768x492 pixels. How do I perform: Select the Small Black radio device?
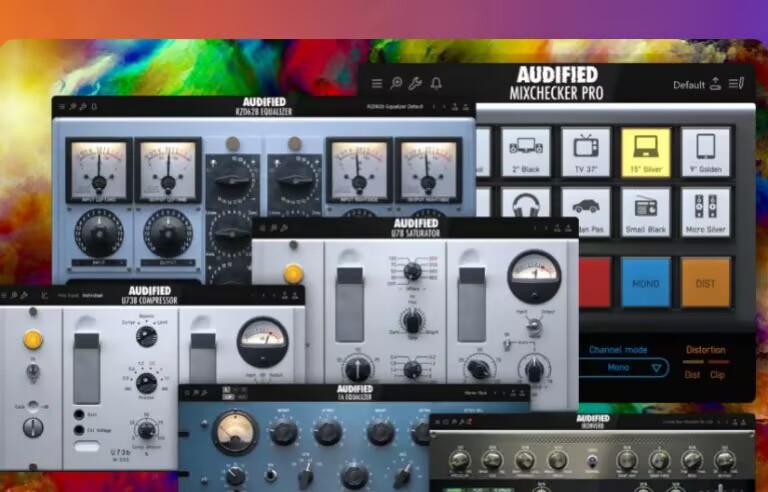pos(646,212)
